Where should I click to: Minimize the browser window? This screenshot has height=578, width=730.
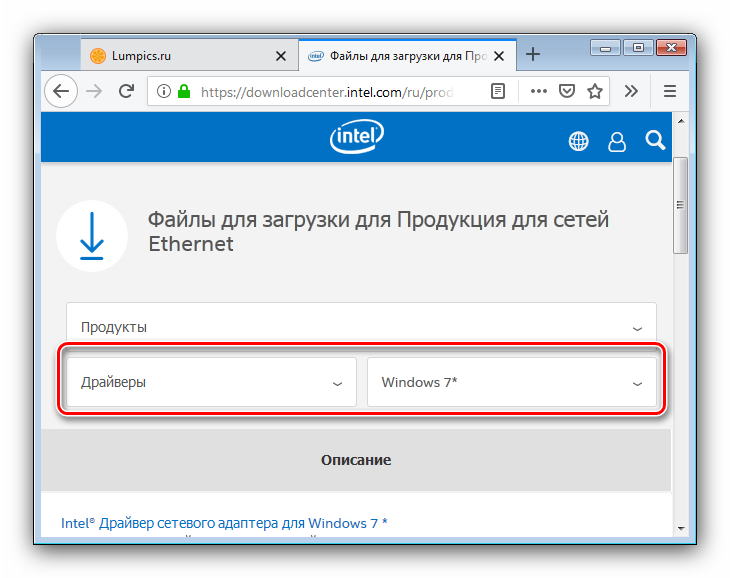605,48
